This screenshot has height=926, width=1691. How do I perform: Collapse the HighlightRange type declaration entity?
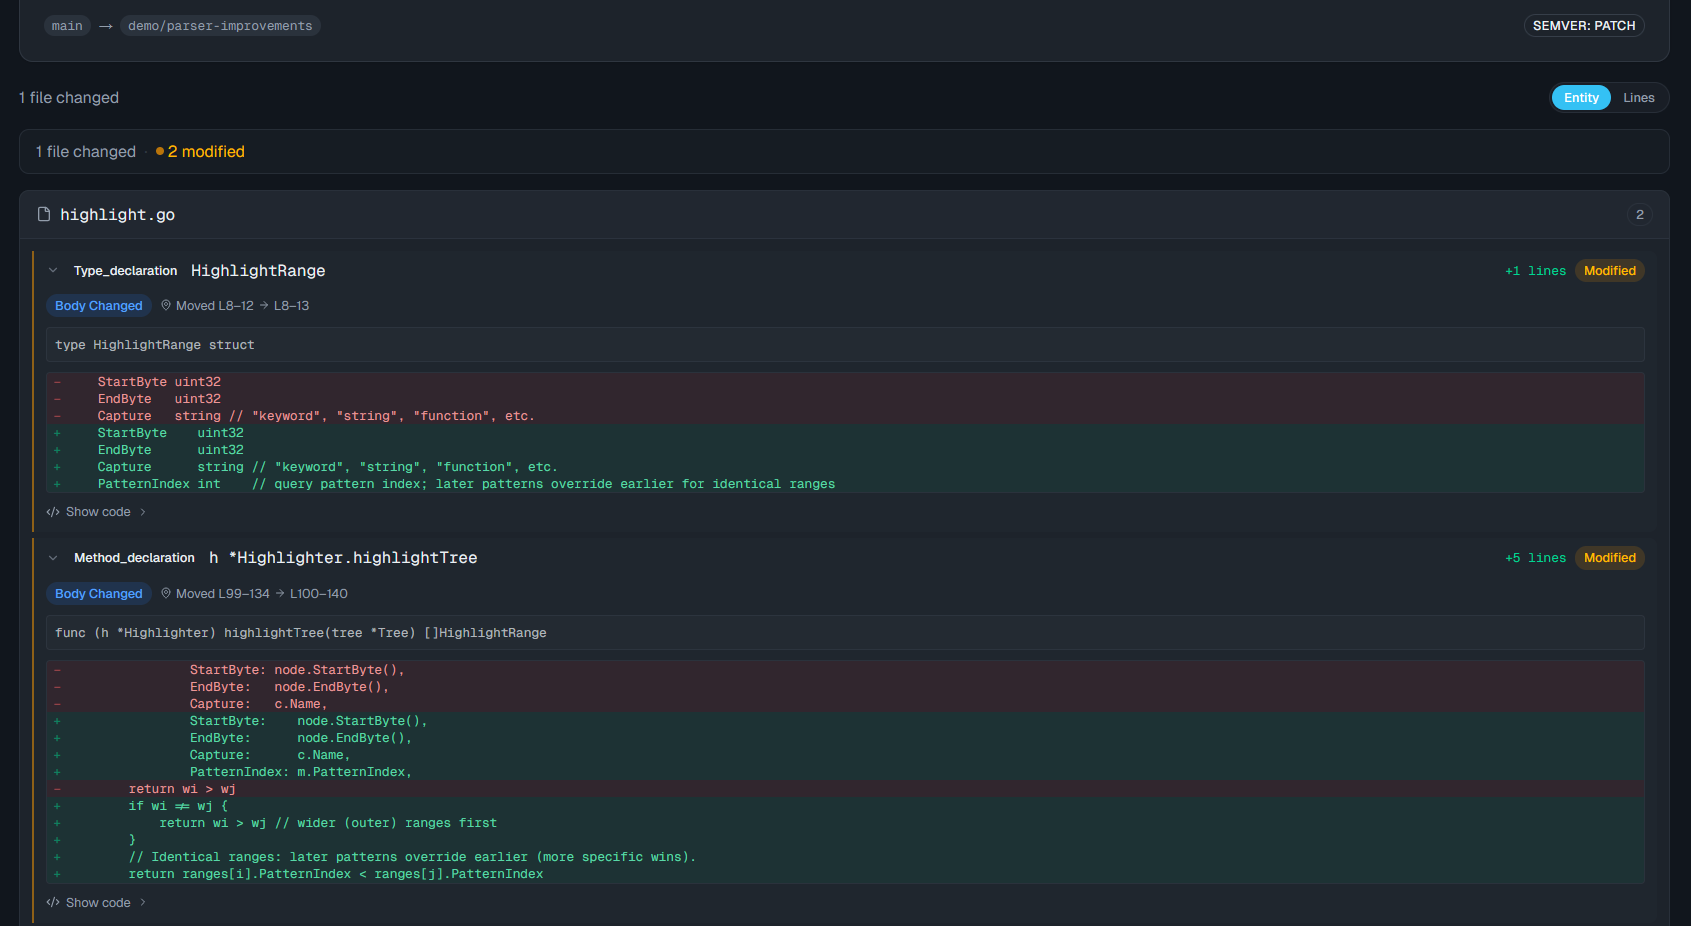53,270
